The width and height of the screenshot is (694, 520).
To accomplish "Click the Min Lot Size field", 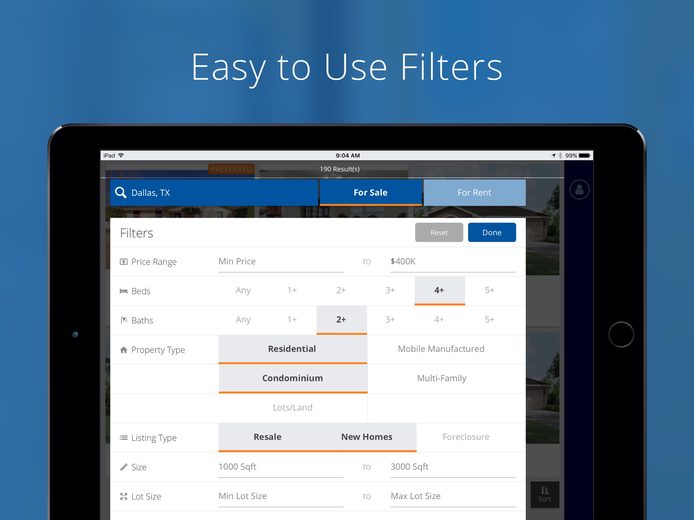I will pos(281,497).
